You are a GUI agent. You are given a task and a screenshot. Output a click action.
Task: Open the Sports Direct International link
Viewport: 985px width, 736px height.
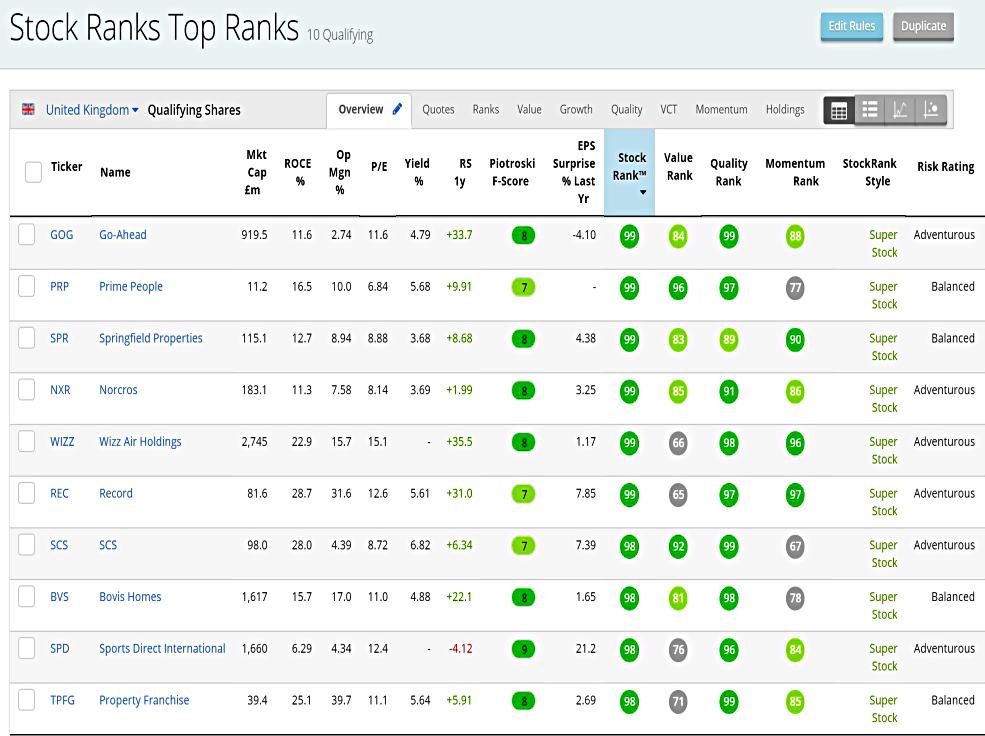(x=162, y=648)
